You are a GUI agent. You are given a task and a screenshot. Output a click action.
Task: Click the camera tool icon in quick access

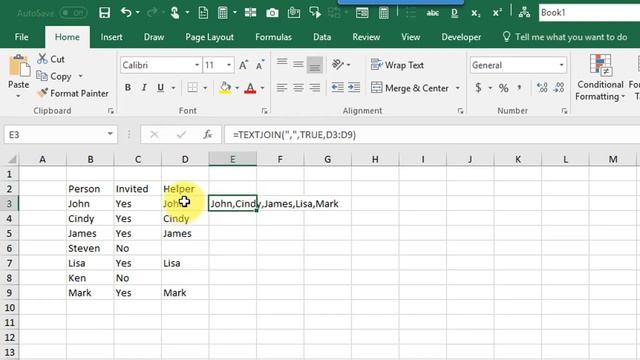[272, 13]
